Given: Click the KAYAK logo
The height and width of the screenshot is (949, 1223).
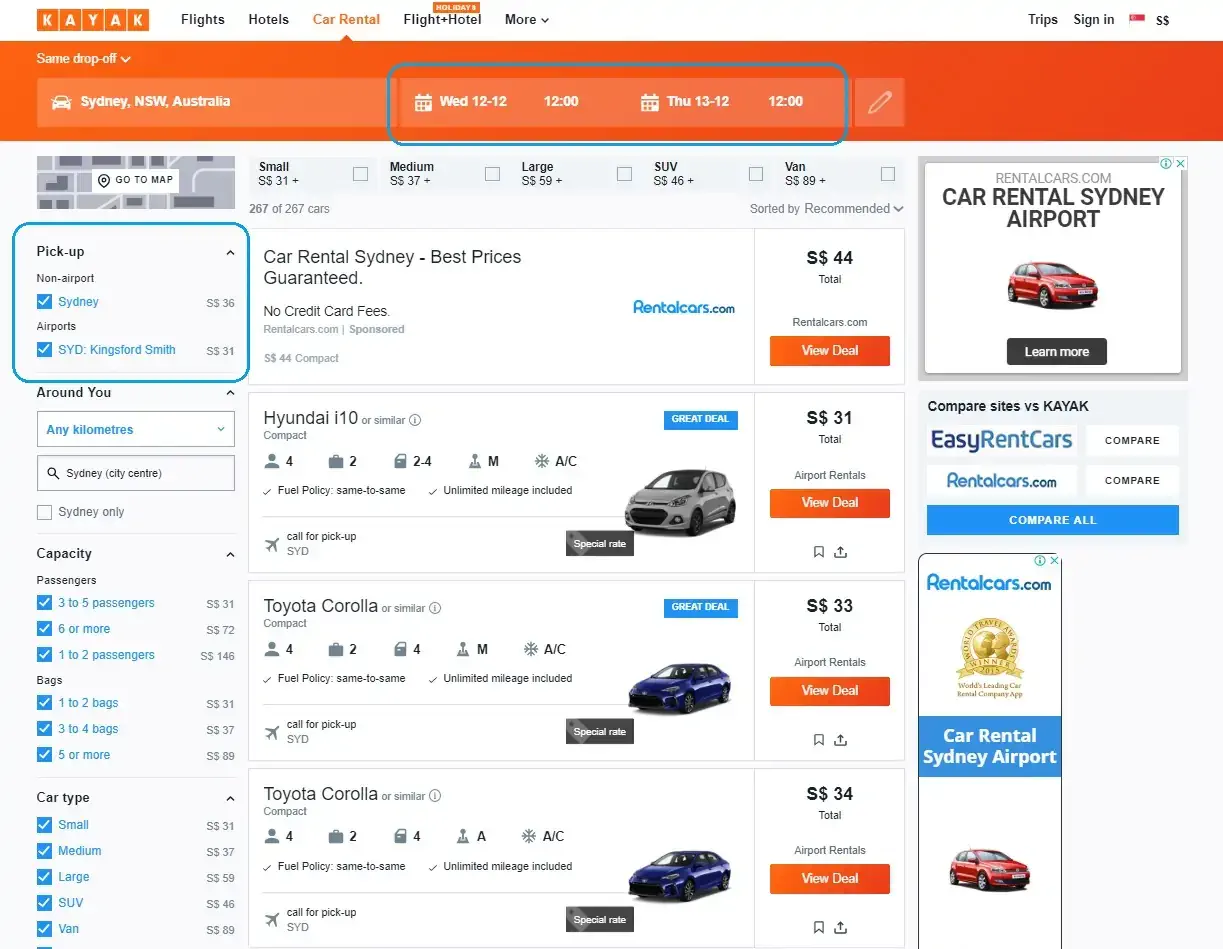Looking at the screenshot, I should click(x=93, y=20).
